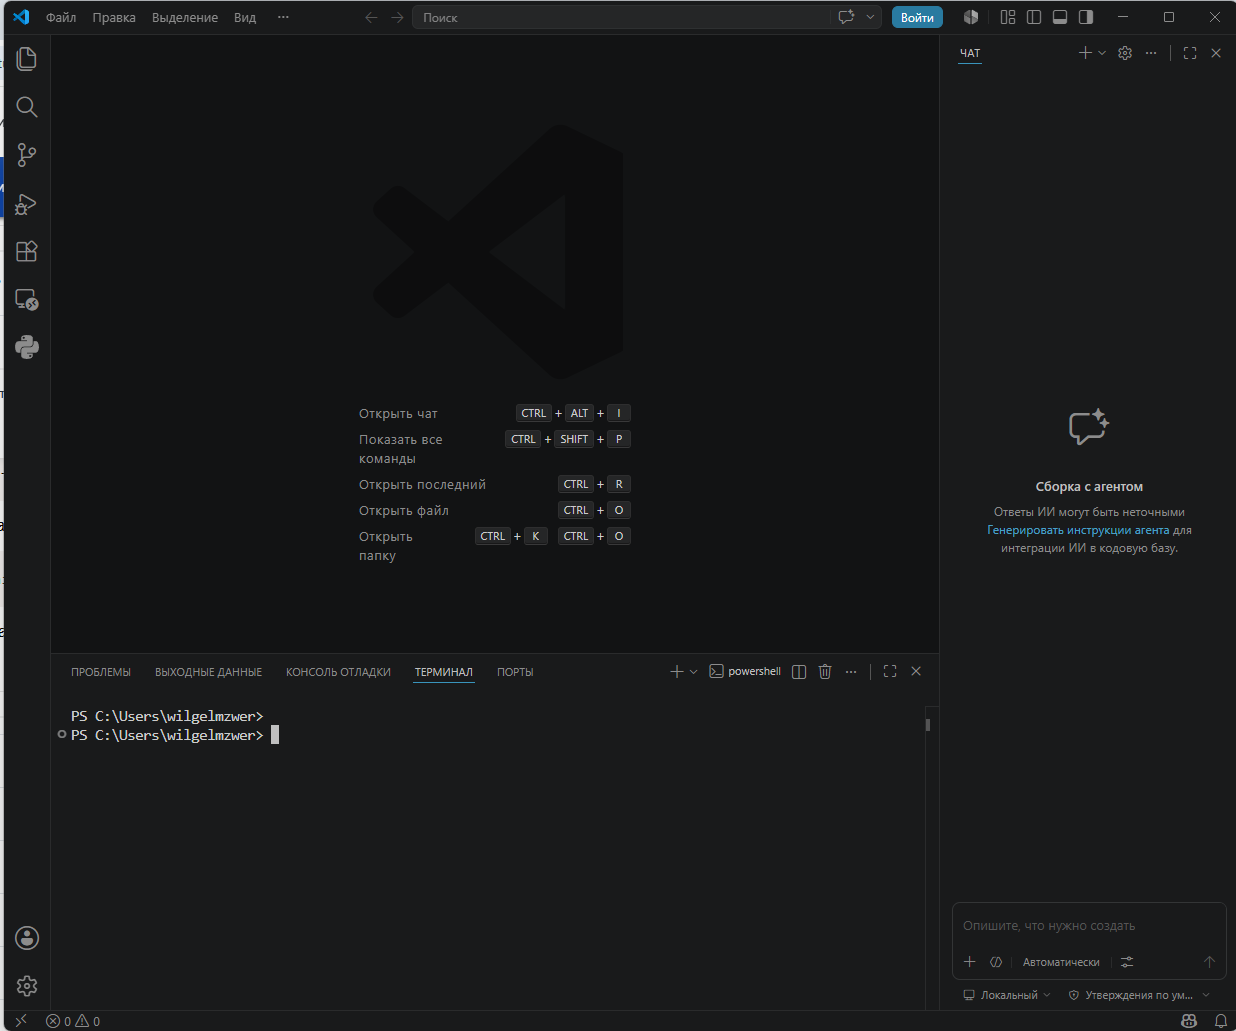1236x1031 pixels.
Task: Open the Extensions view
Action: [x=27, y=251]
